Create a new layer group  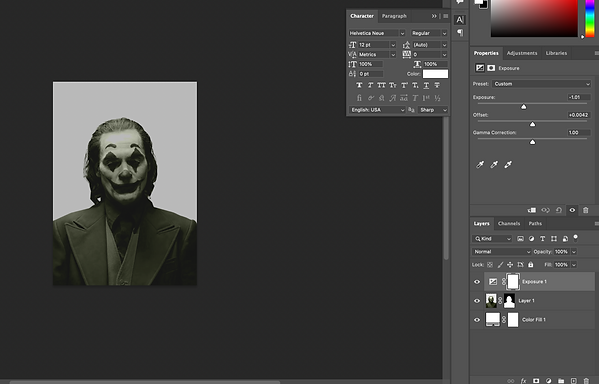(x=561, y=381)
